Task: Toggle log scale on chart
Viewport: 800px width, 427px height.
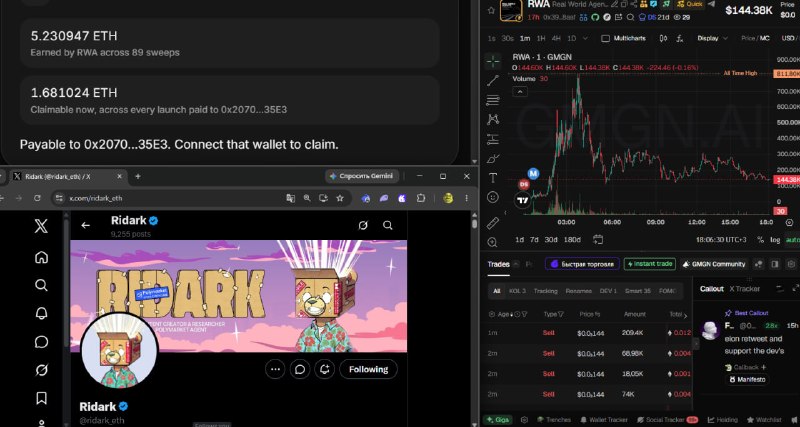Action: coord(775,239)
